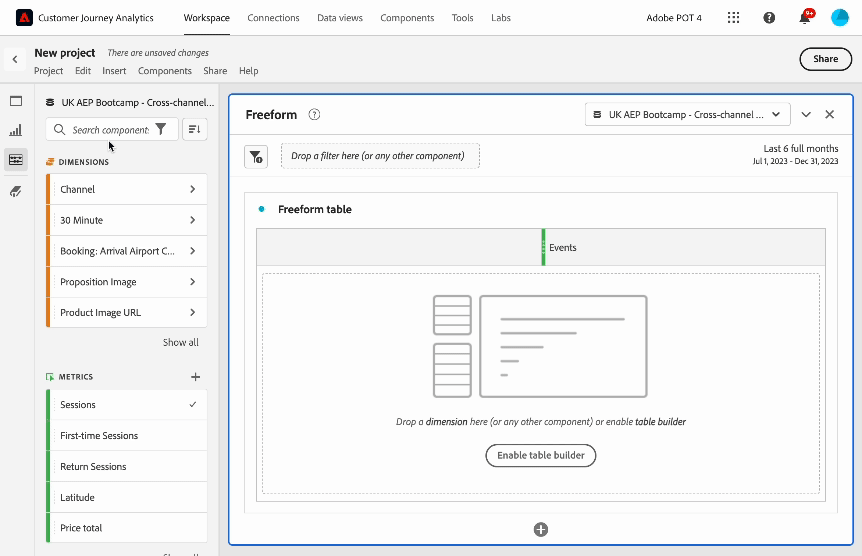The width and height of the screenshot is (862, 556).
Task: Click the Adobe logo icon
Action: 24,18
